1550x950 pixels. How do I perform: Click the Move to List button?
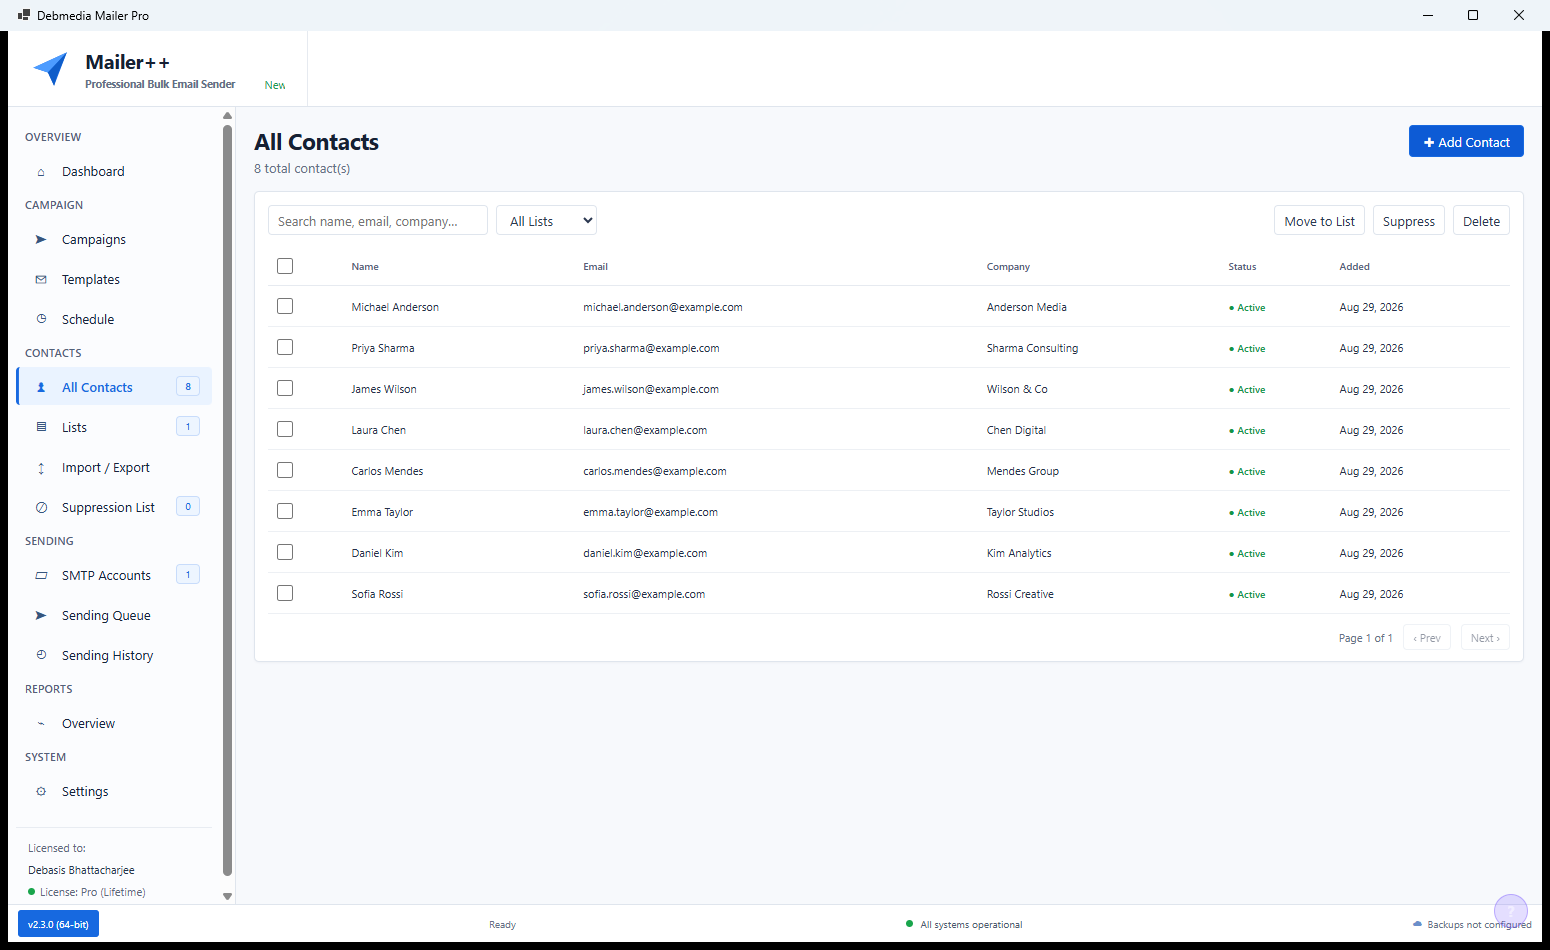1319,221
